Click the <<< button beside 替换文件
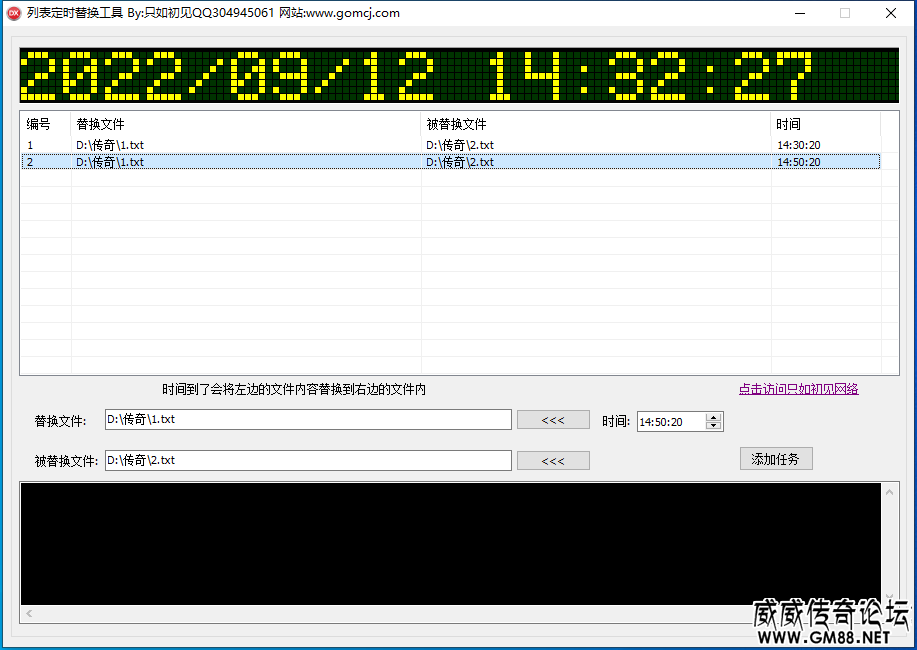917x650 pixels. point(553,420)
